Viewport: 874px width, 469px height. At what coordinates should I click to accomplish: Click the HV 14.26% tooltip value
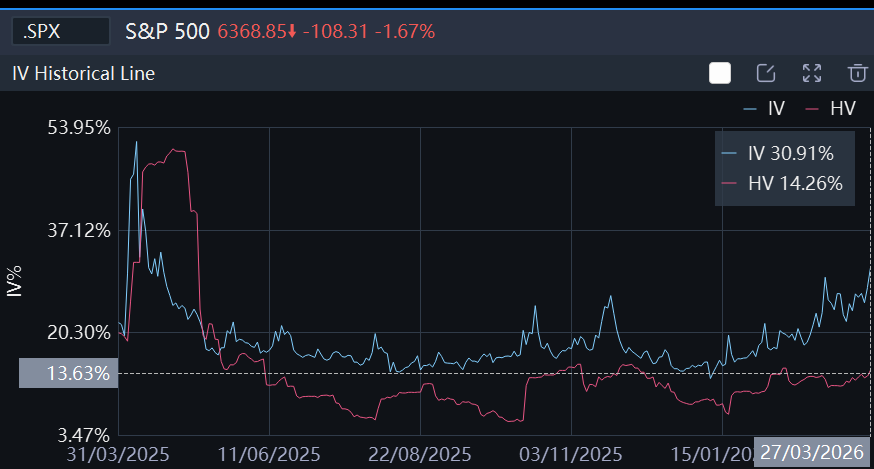click(x=795, y=183)
